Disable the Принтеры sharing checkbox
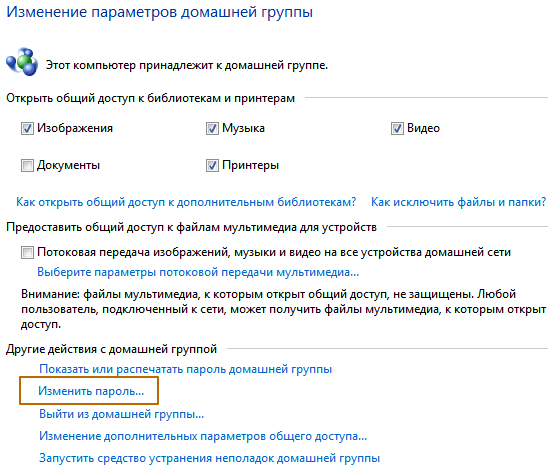 point(212,165)
